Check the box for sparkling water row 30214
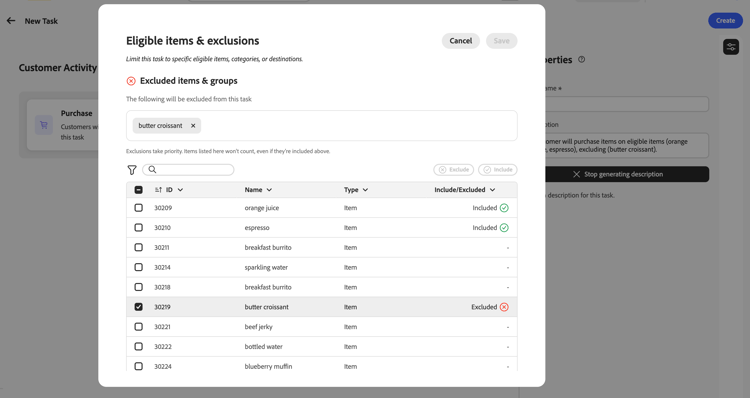Image resolution: width=750 pixels, height=398 pixels. 139,267
